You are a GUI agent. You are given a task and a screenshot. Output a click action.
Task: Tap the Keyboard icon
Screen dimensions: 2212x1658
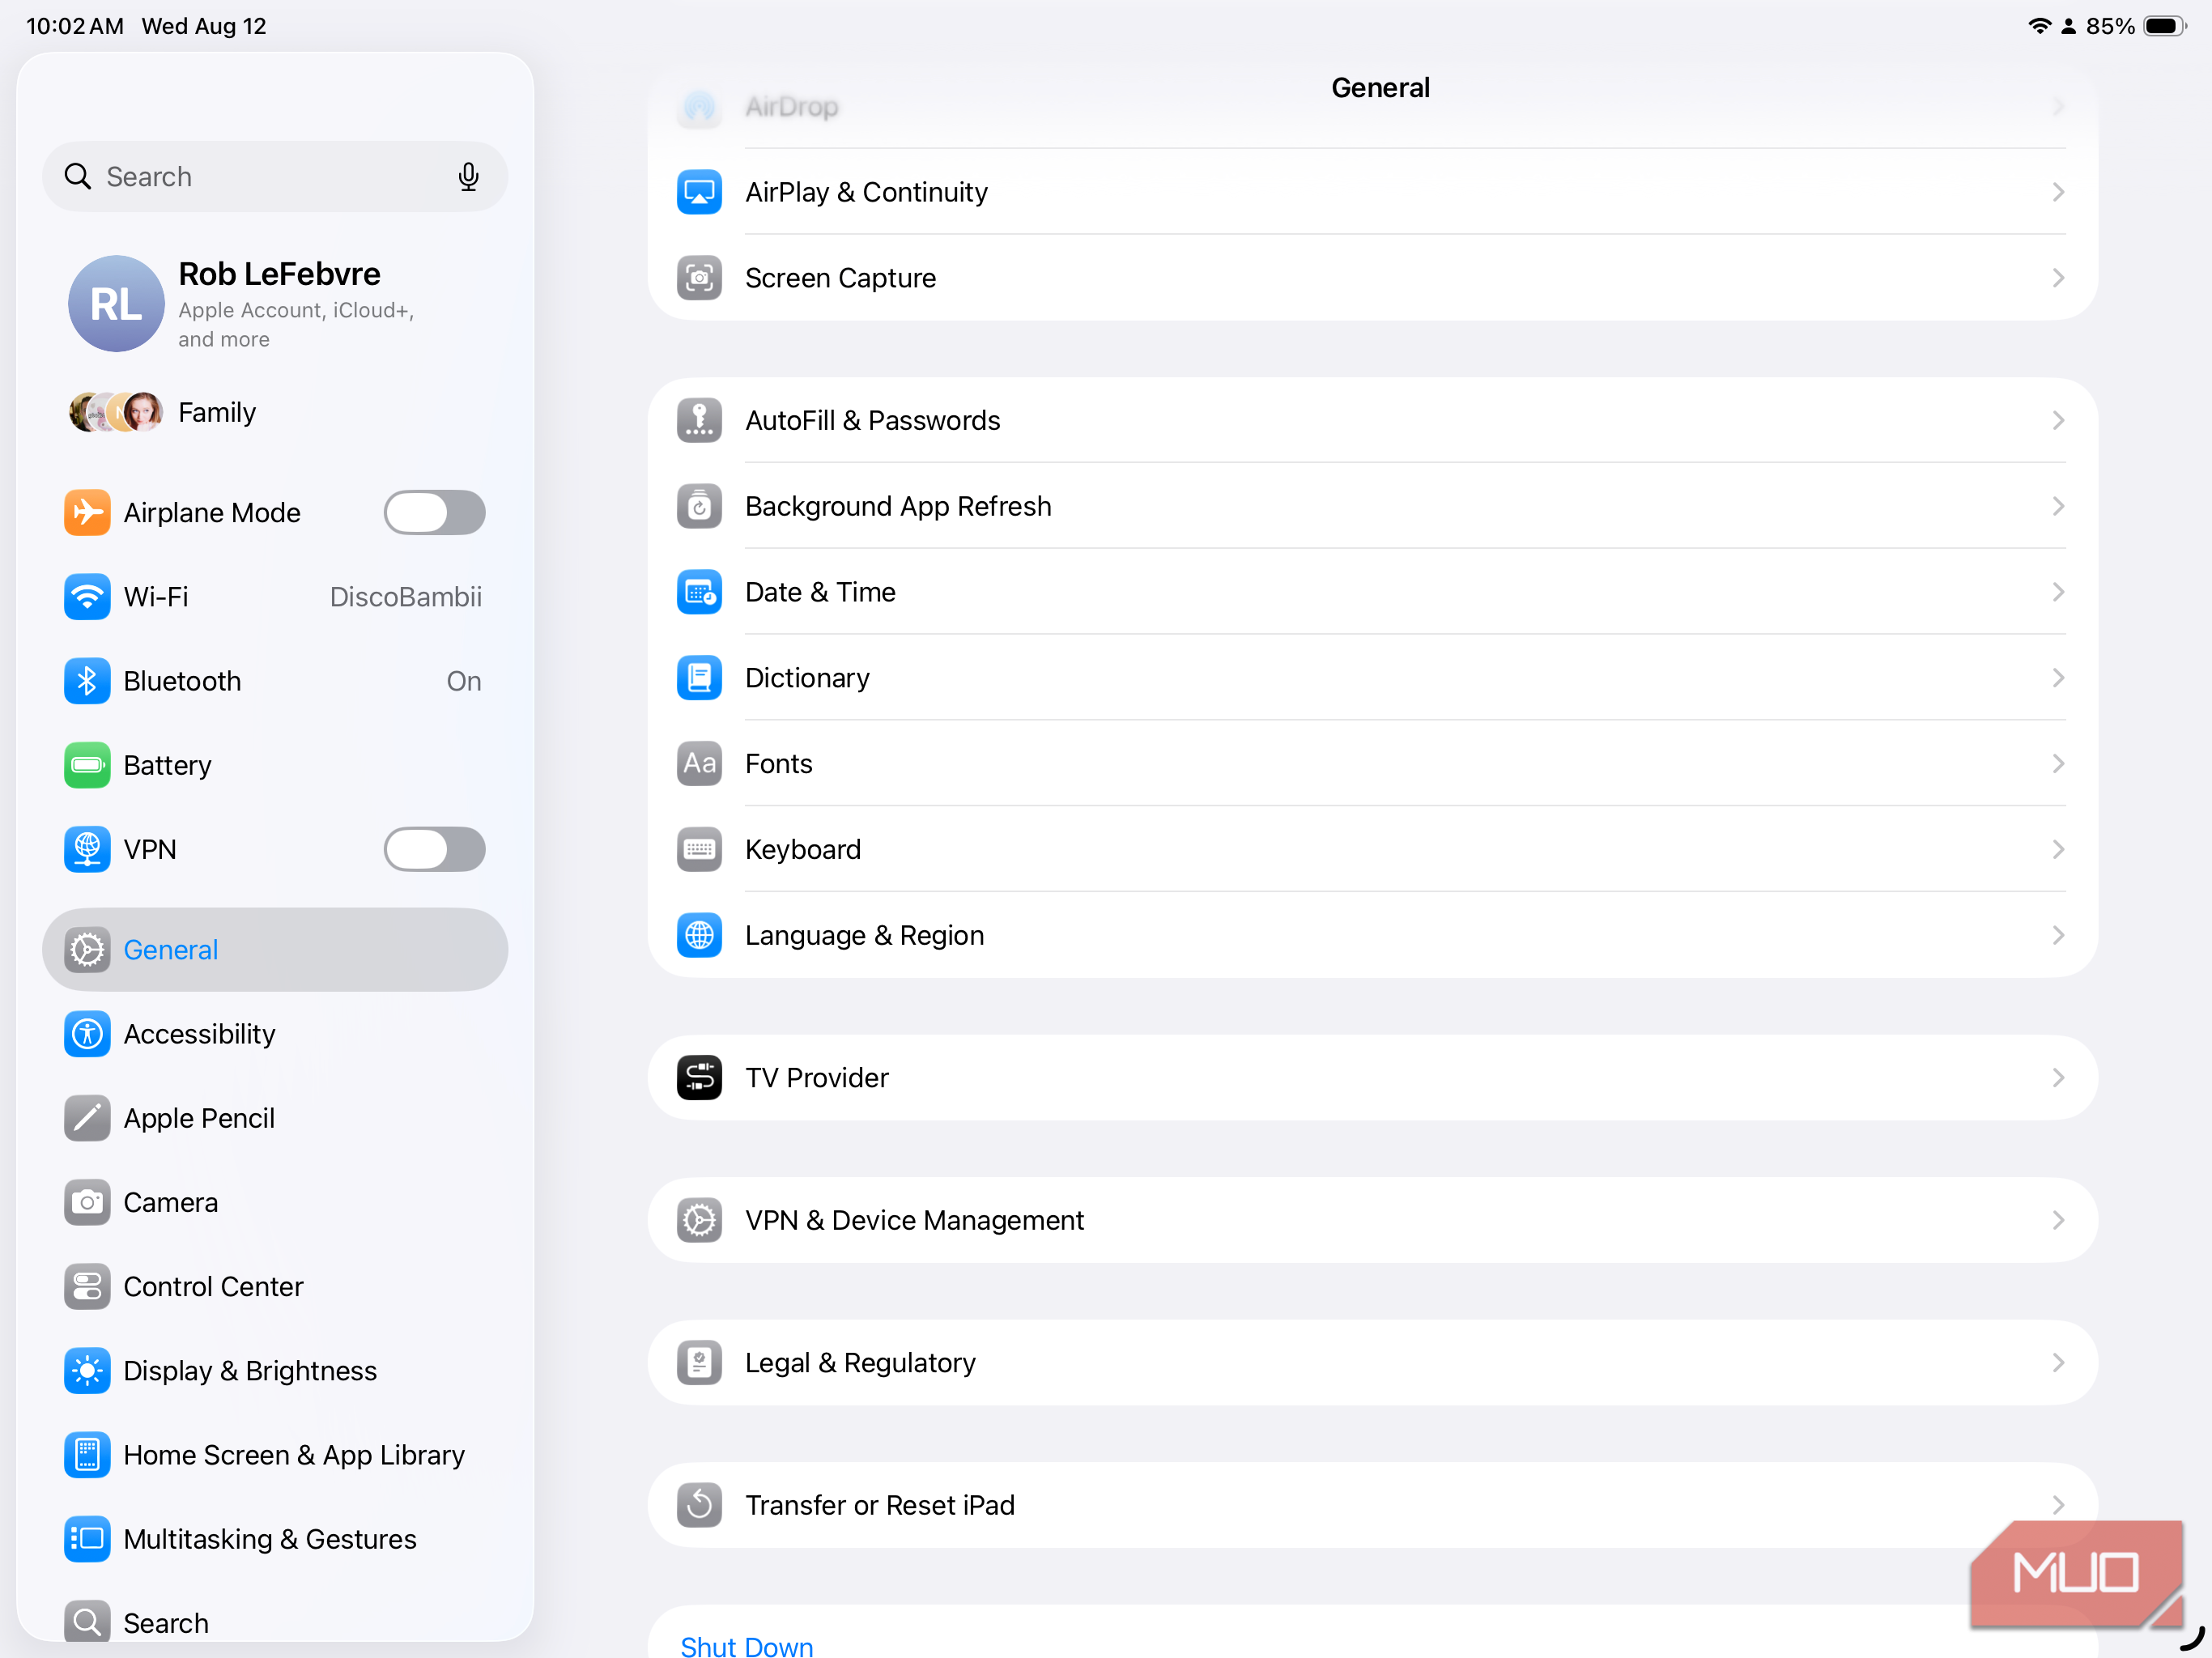tap(699, 850)
